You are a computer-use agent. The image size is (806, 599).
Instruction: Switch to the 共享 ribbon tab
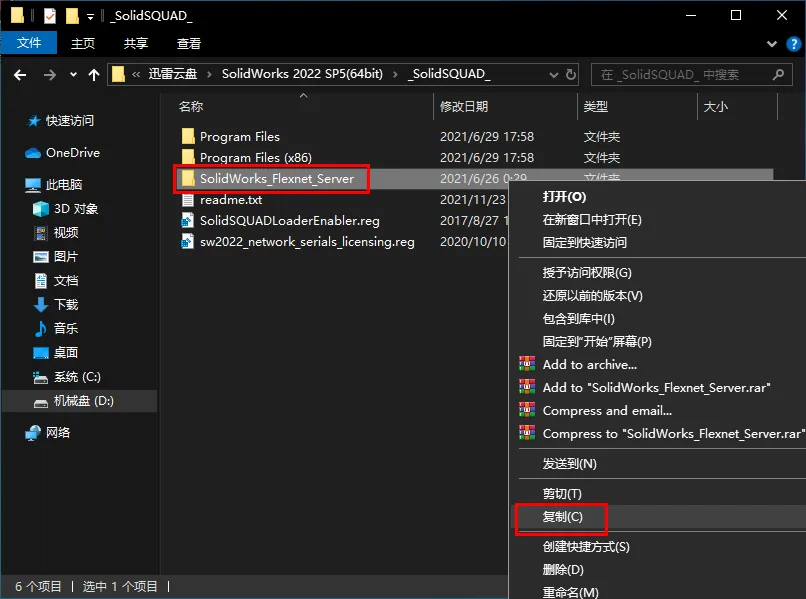point(136,43)
